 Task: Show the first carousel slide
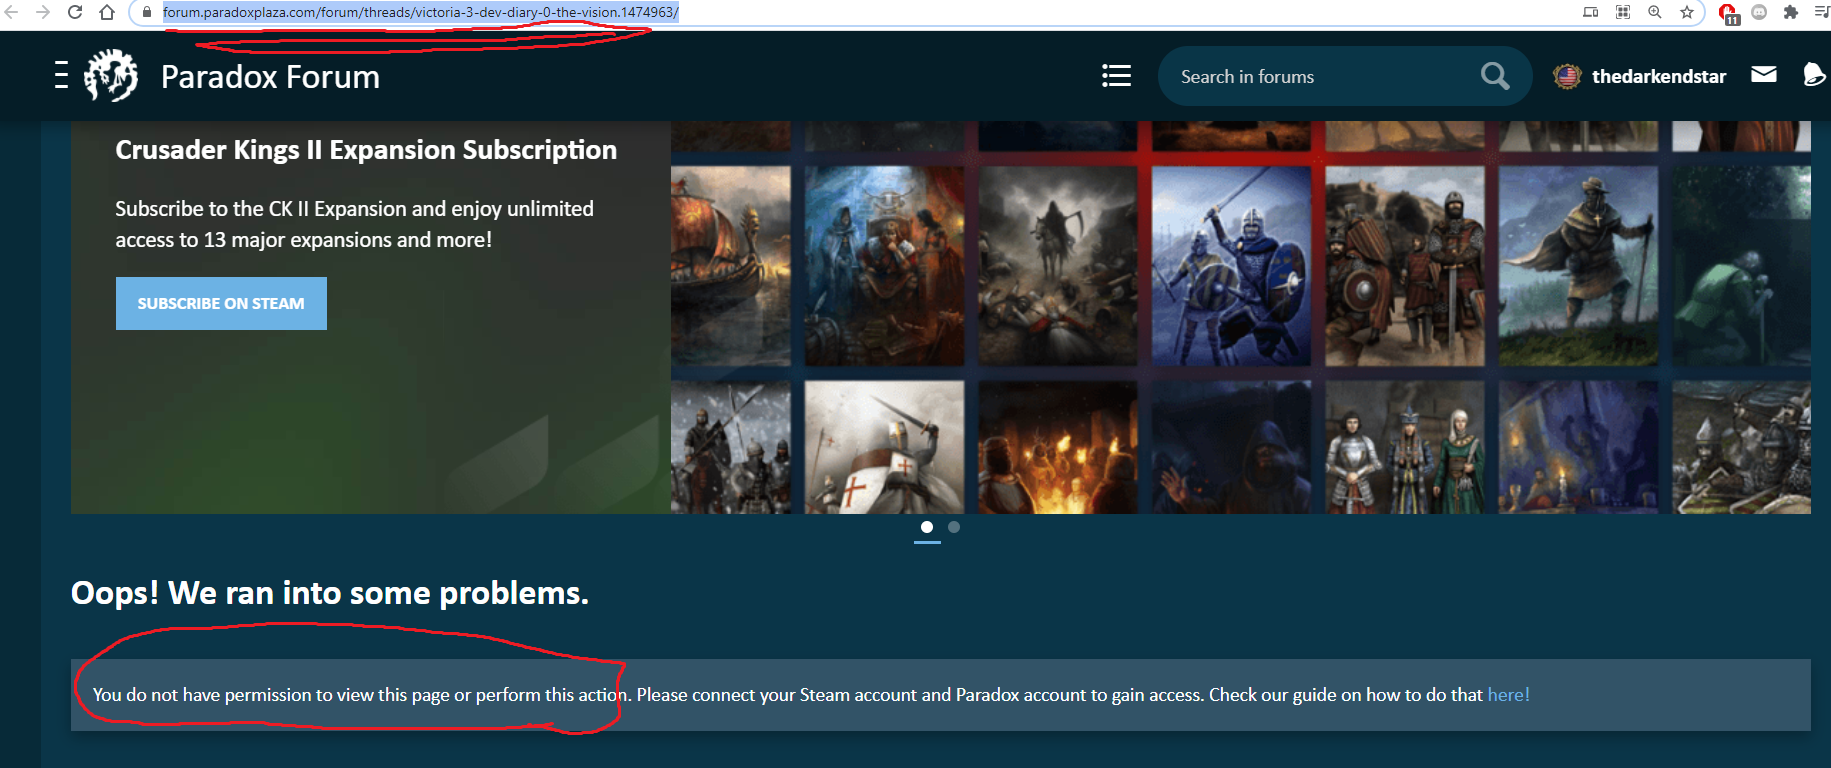[927, 527]
